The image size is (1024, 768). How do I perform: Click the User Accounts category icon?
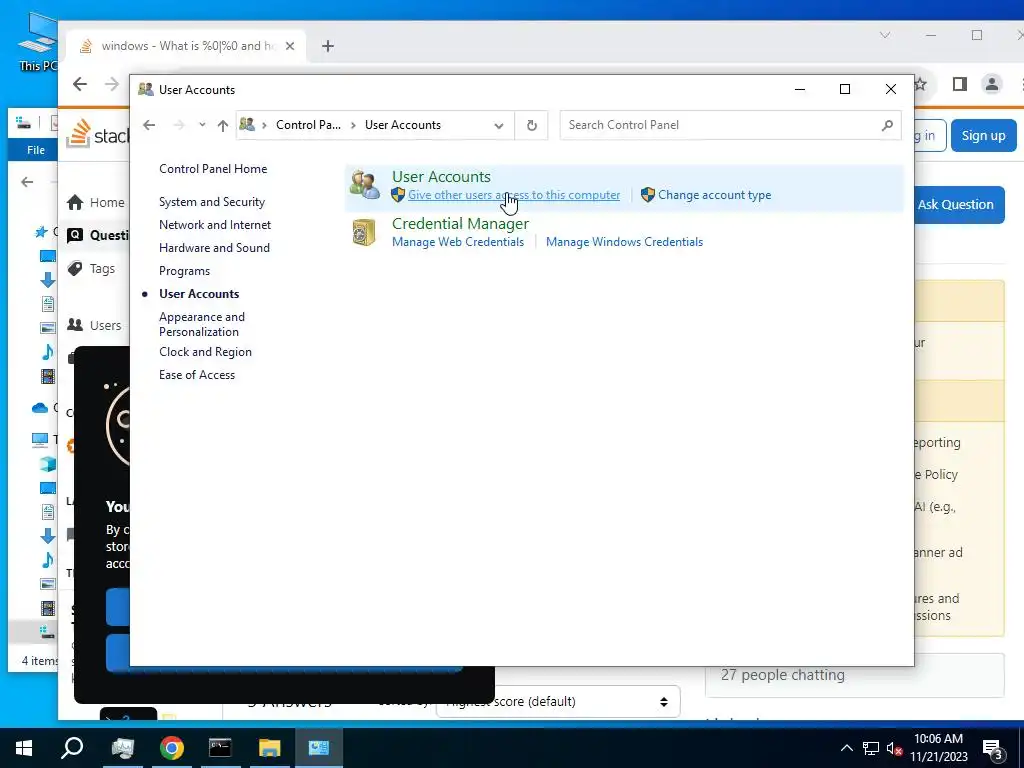click(x=364, y=185)
